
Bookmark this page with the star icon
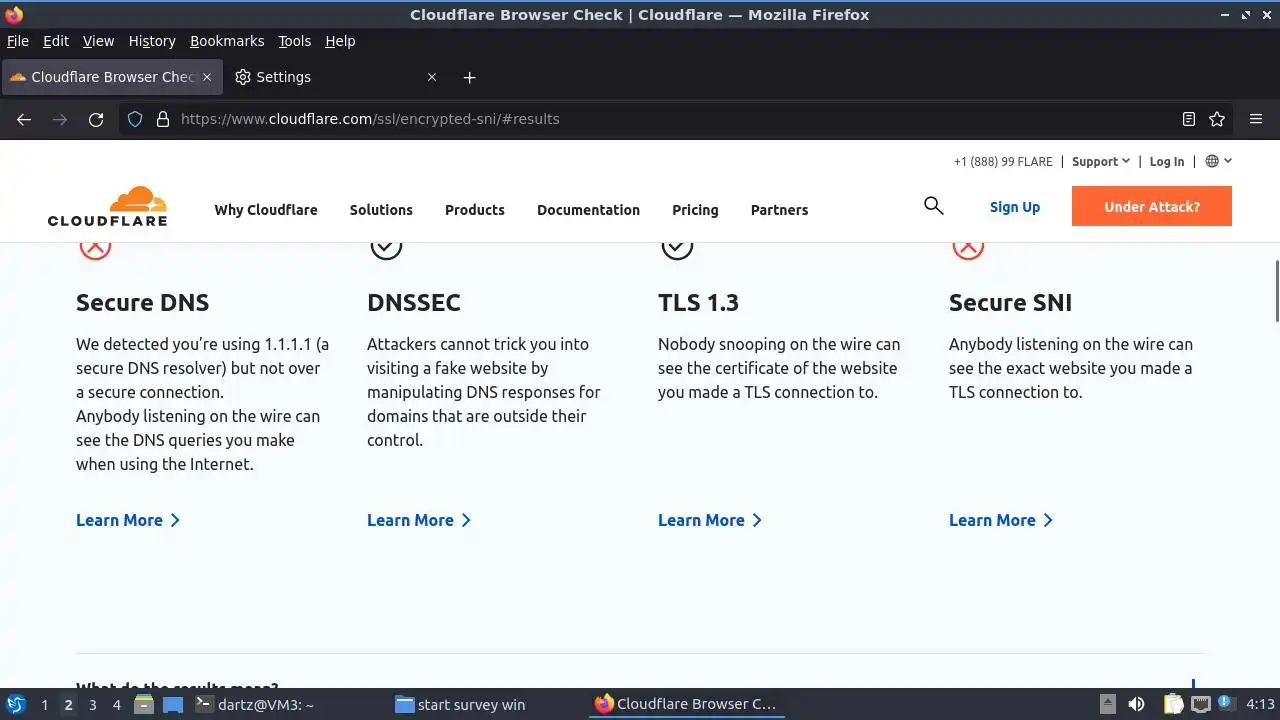point(1217,119)
